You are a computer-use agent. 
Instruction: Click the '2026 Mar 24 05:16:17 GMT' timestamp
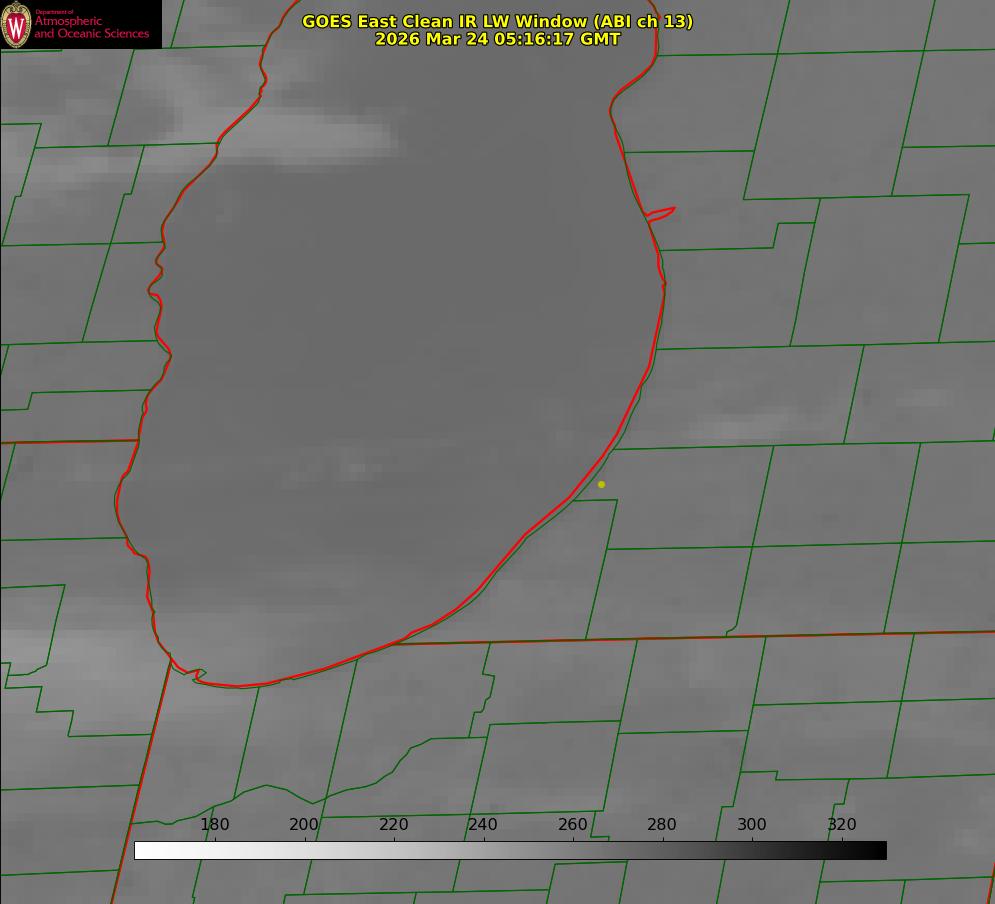pos(498,39)
